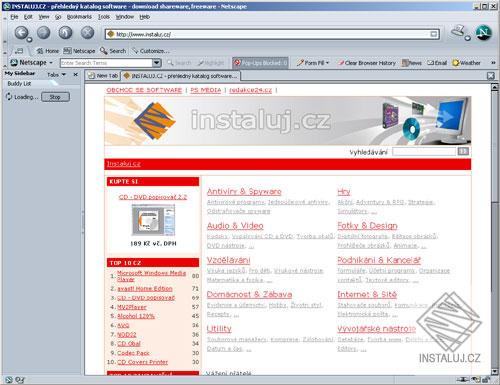This screenshot has width=500, height=385.
Task: Open the Weather toolbar button
Action: [466, 63]
